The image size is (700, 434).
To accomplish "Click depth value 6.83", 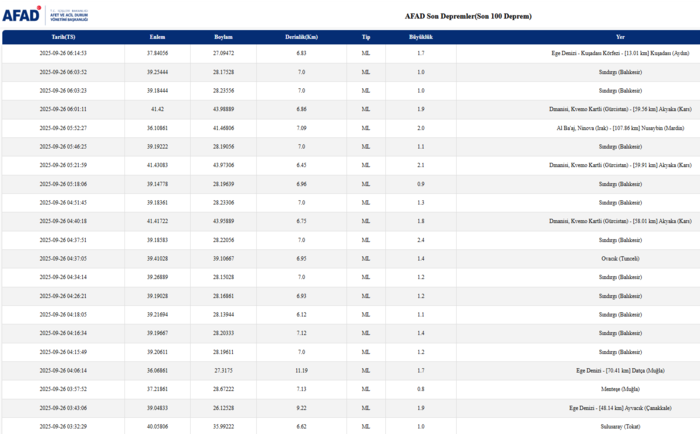I will 301,53.
